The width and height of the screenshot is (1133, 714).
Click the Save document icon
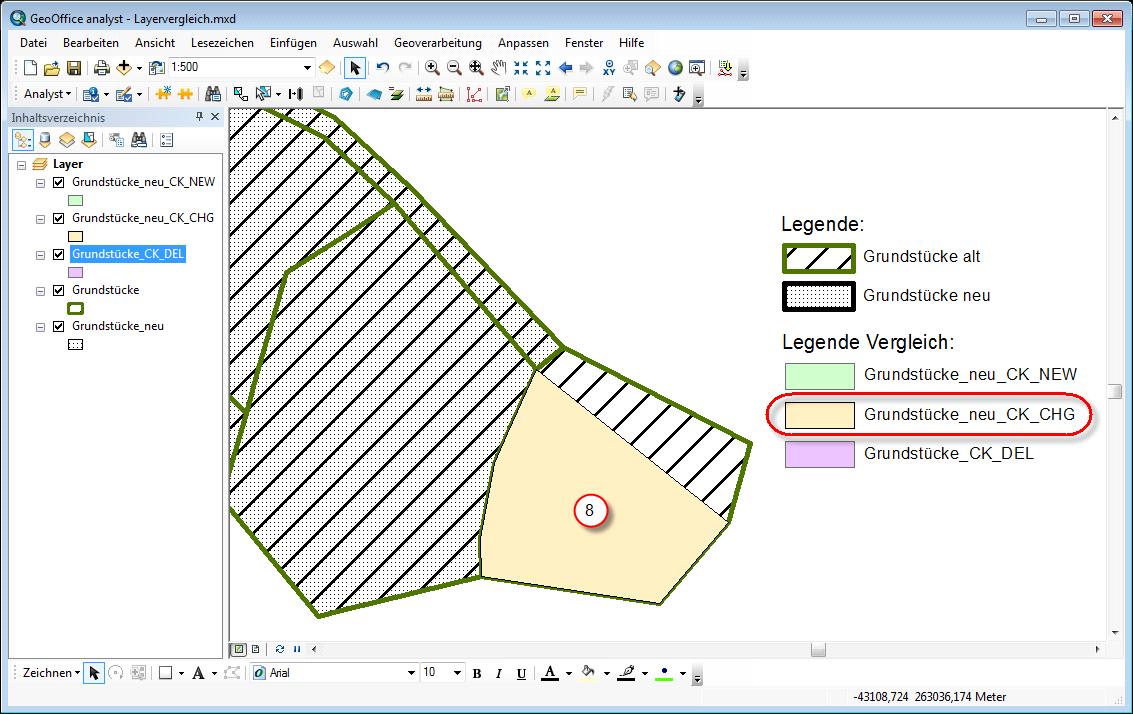[74, 68]
